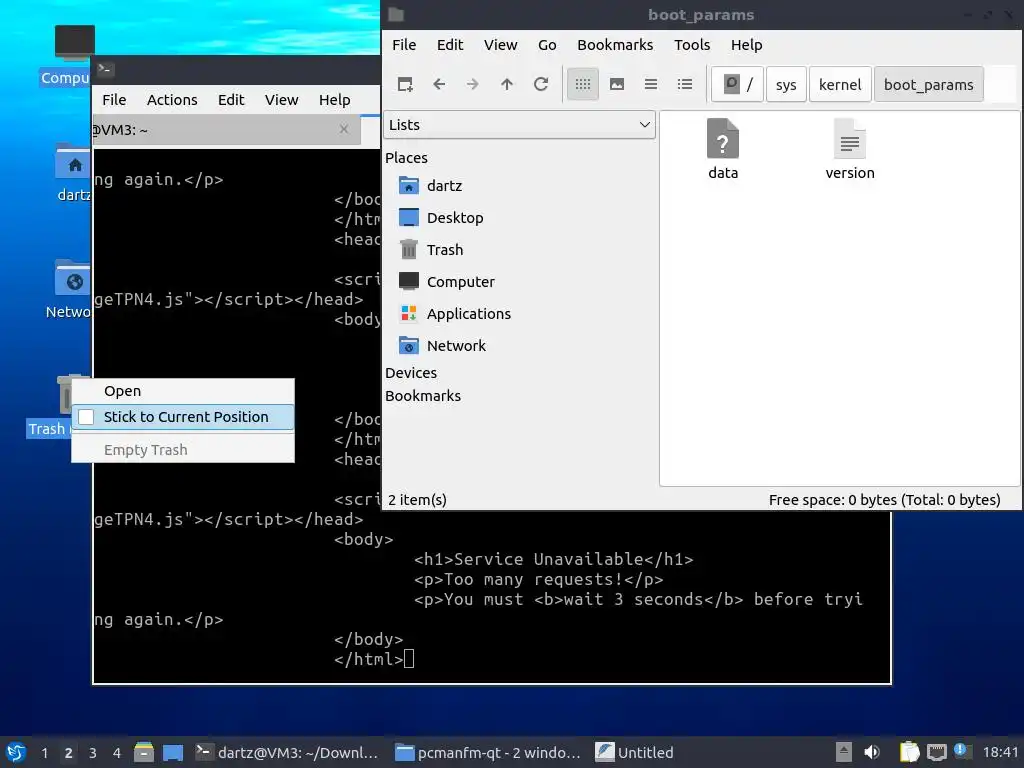Open the volume control icon
This screenshot has height=768, width=1024.
[x=872, y=752]
